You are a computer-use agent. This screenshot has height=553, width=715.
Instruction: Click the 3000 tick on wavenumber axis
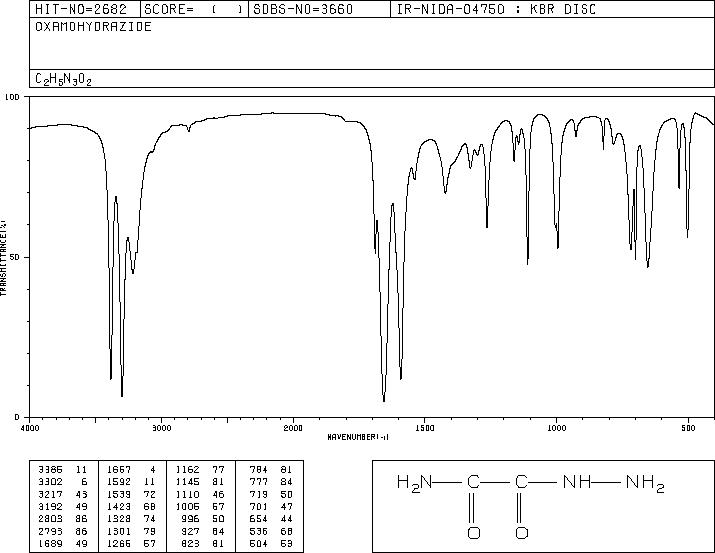coord(161,428)
